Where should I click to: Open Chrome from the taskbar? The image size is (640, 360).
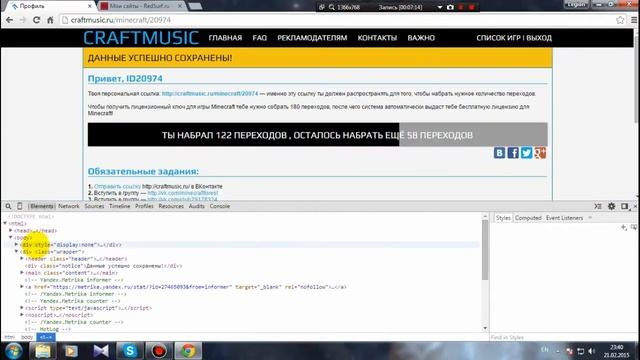[x=188, y=351]
